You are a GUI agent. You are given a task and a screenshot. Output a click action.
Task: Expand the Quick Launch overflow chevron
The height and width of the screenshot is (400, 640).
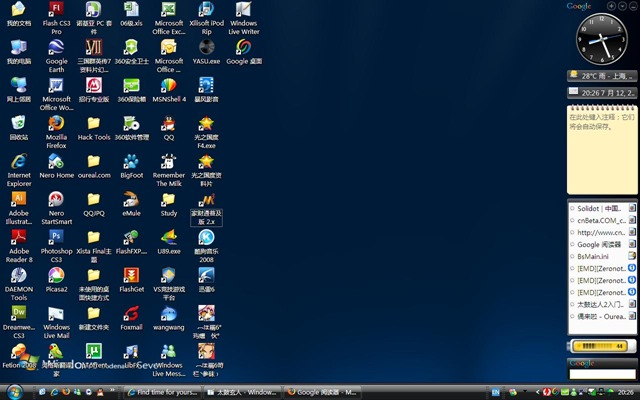(112, 391)
